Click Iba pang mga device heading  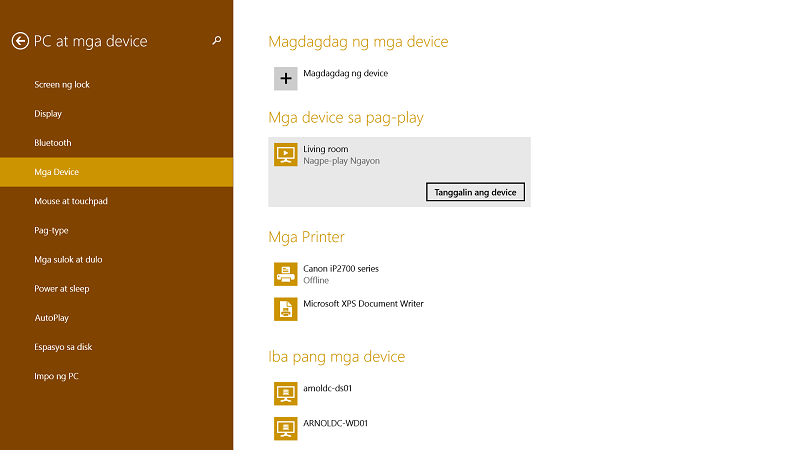(337, 357)
